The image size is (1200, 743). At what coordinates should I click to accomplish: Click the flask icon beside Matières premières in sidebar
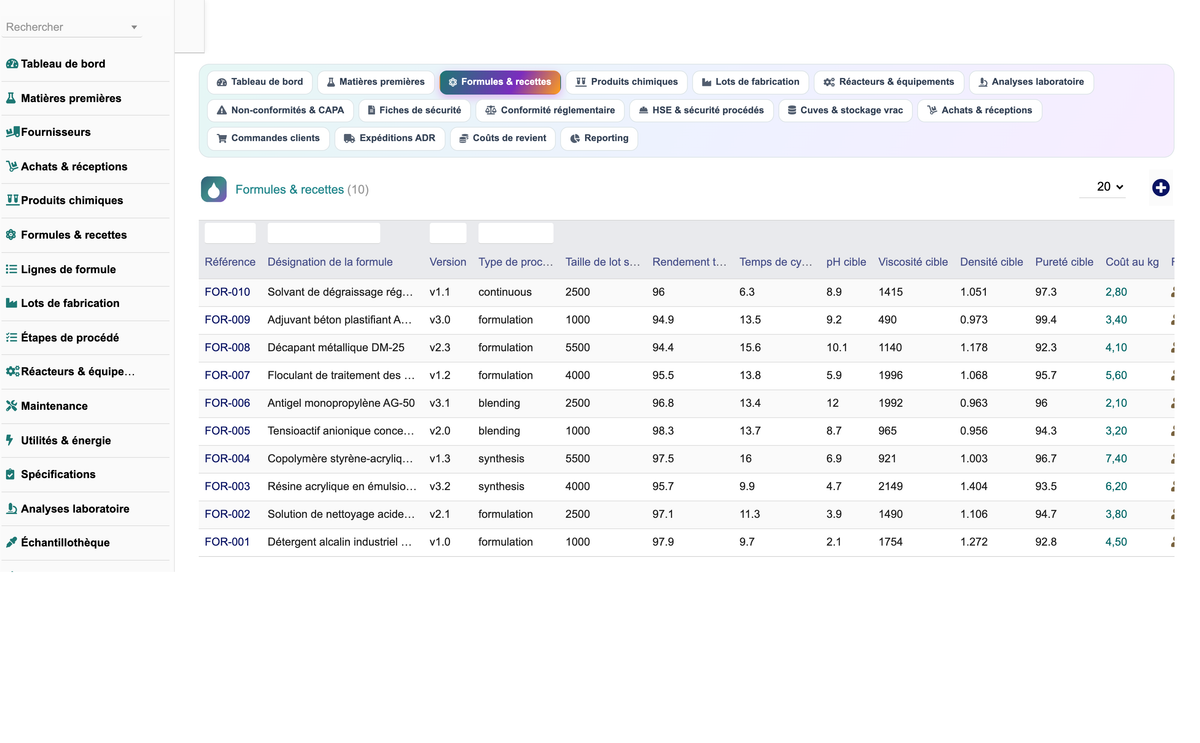tap(11, 98)
